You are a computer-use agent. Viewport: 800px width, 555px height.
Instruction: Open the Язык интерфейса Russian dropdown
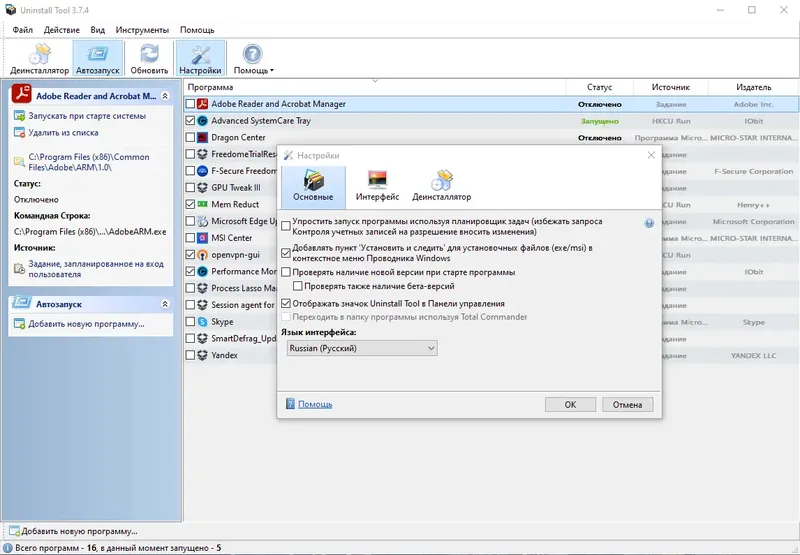pyautogui.click(x=362, y=348)
